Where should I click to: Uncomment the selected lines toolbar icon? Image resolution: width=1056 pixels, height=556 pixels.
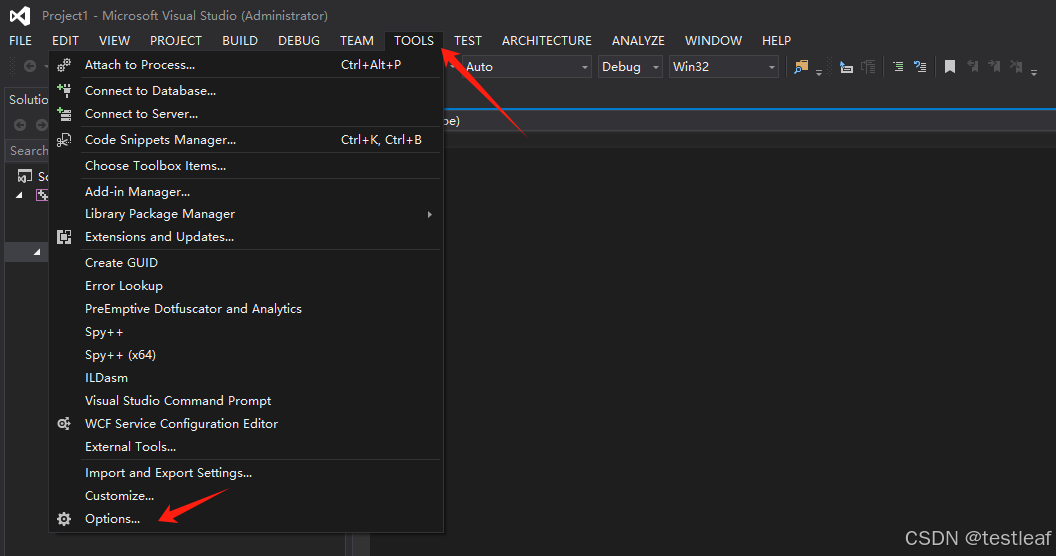(920, 67)
